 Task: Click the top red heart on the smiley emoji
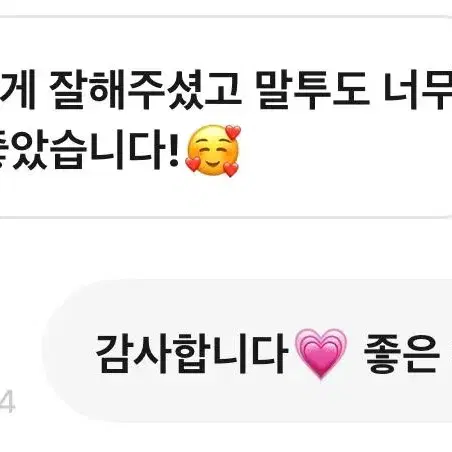(x=233, y=132)
